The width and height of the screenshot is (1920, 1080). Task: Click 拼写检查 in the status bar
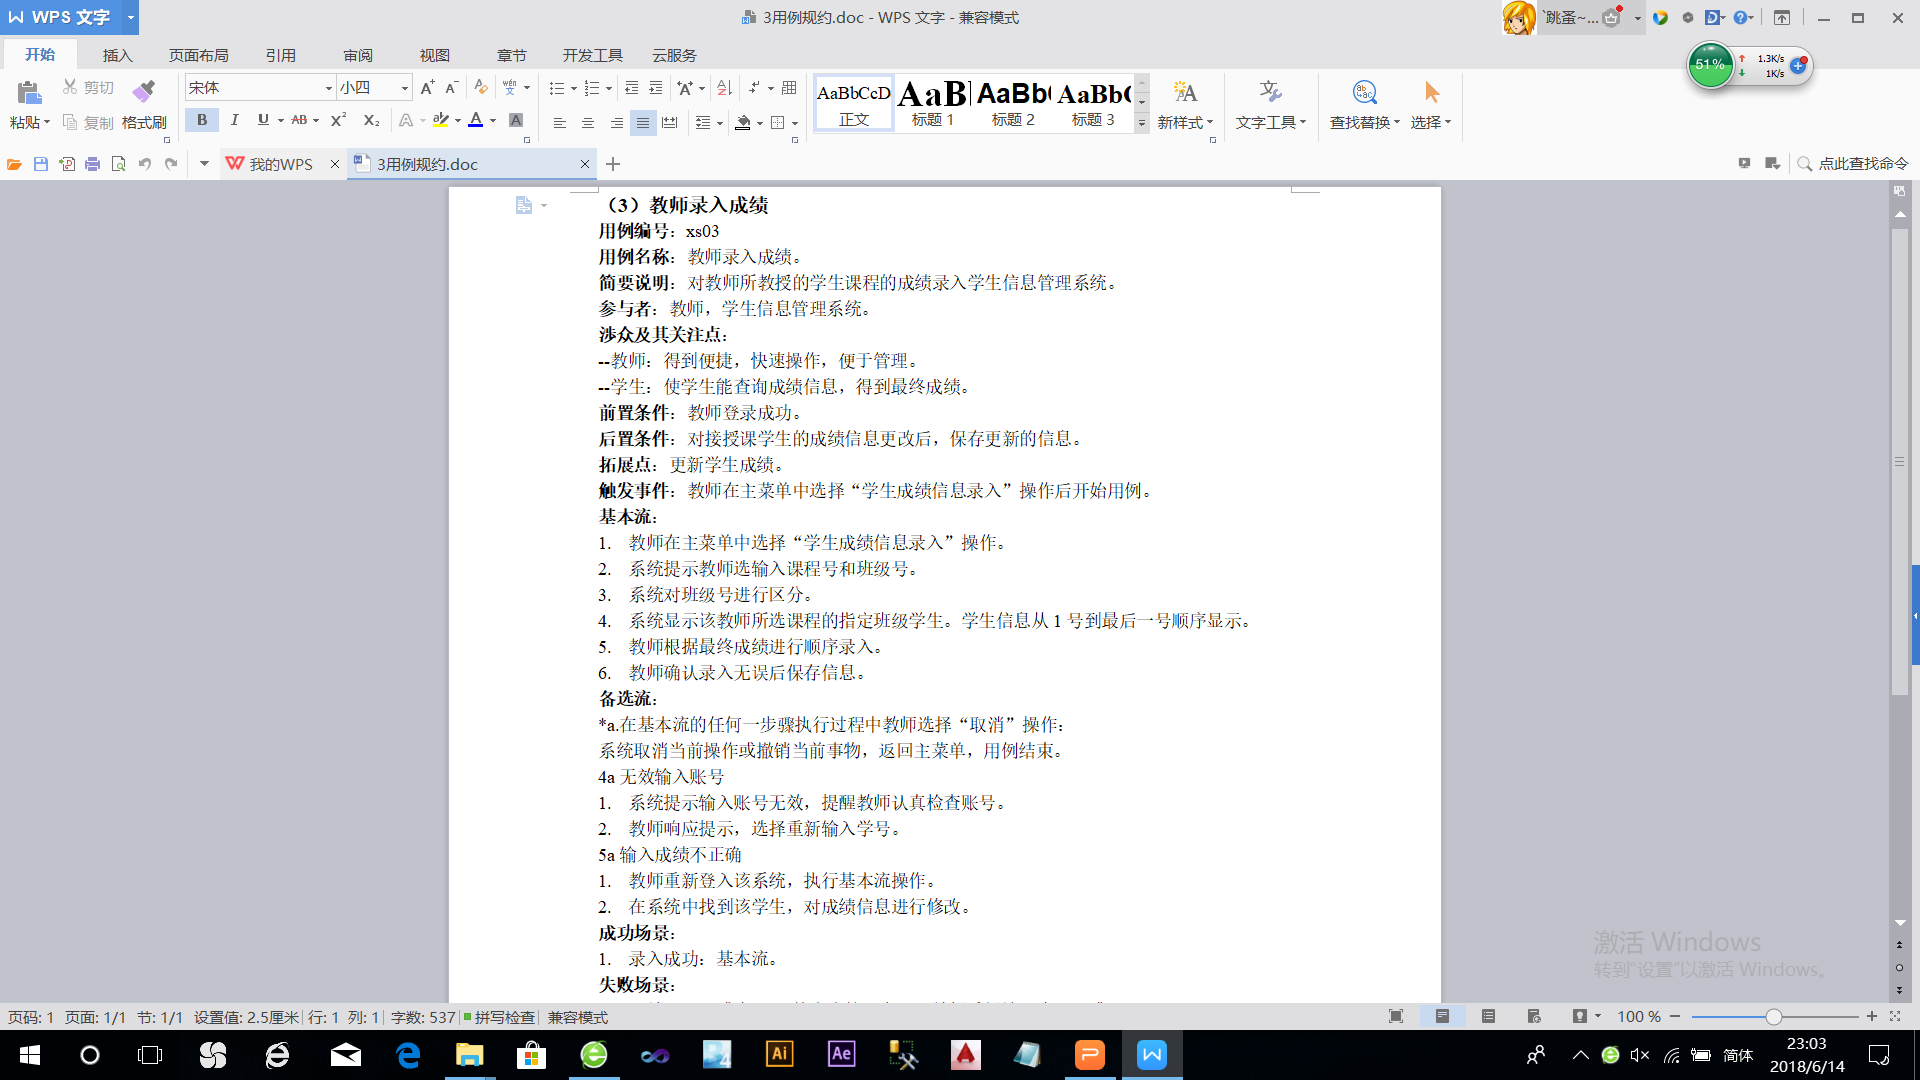click(x=503, y=1017)
